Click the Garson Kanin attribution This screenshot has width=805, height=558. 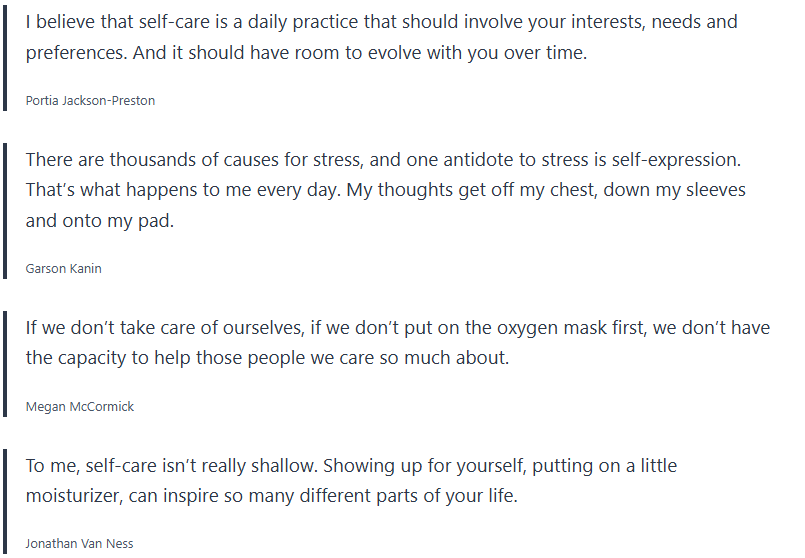point(62,269)
